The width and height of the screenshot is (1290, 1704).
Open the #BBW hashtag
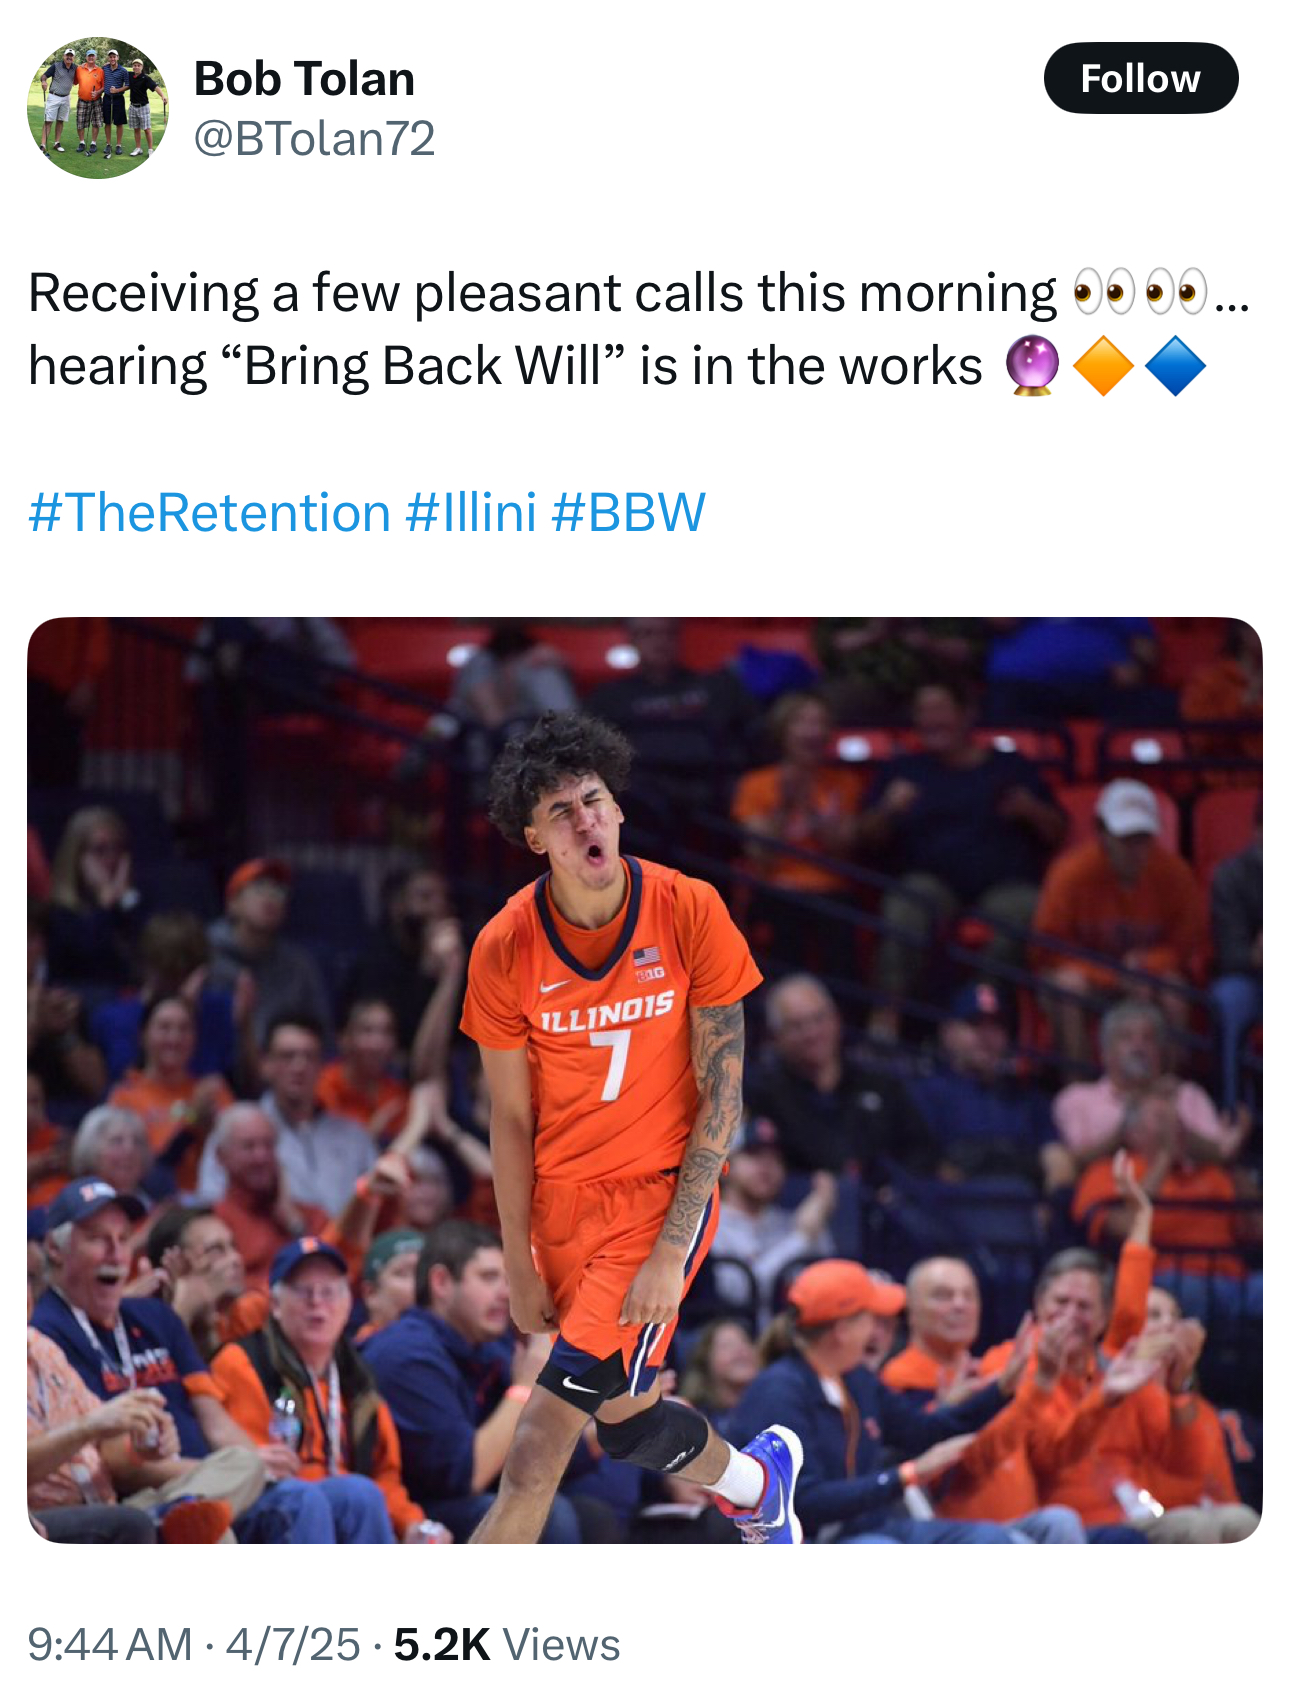coord(628,513)
